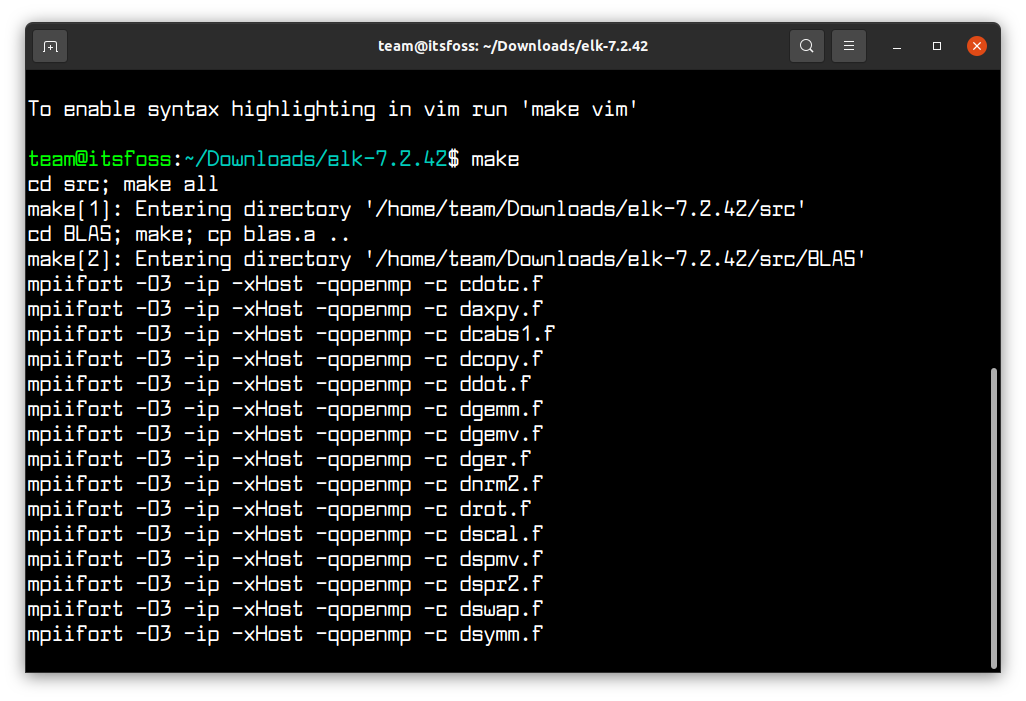Click the minimize window control
This screenshot has width=1026, height=701.
pos(896,46)
